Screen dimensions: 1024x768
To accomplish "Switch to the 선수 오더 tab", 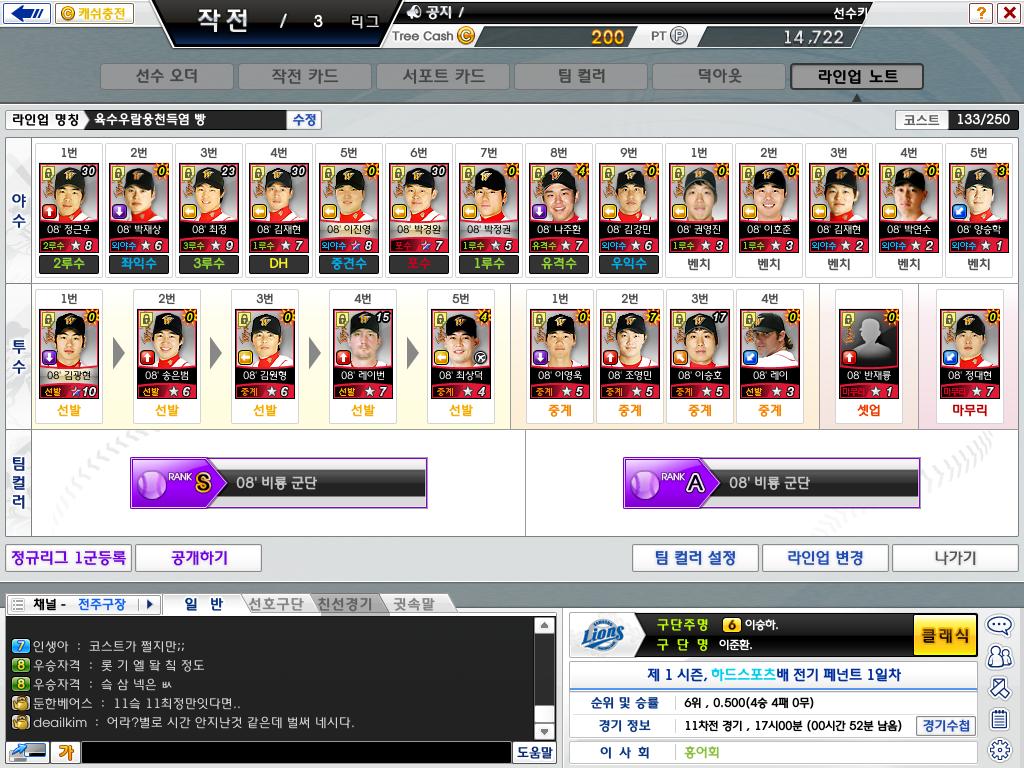I will tap(167, 76).
